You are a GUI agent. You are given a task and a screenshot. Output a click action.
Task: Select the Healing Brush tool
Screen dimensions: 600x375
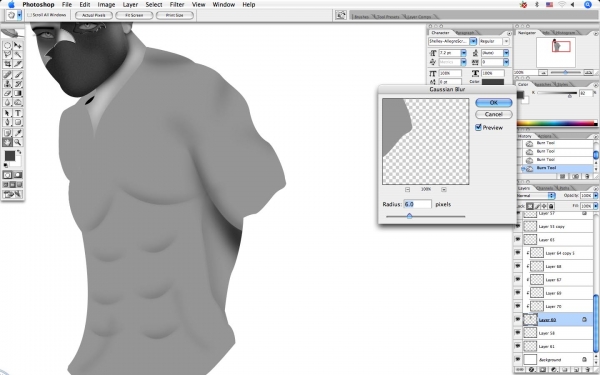coord(7,75)
